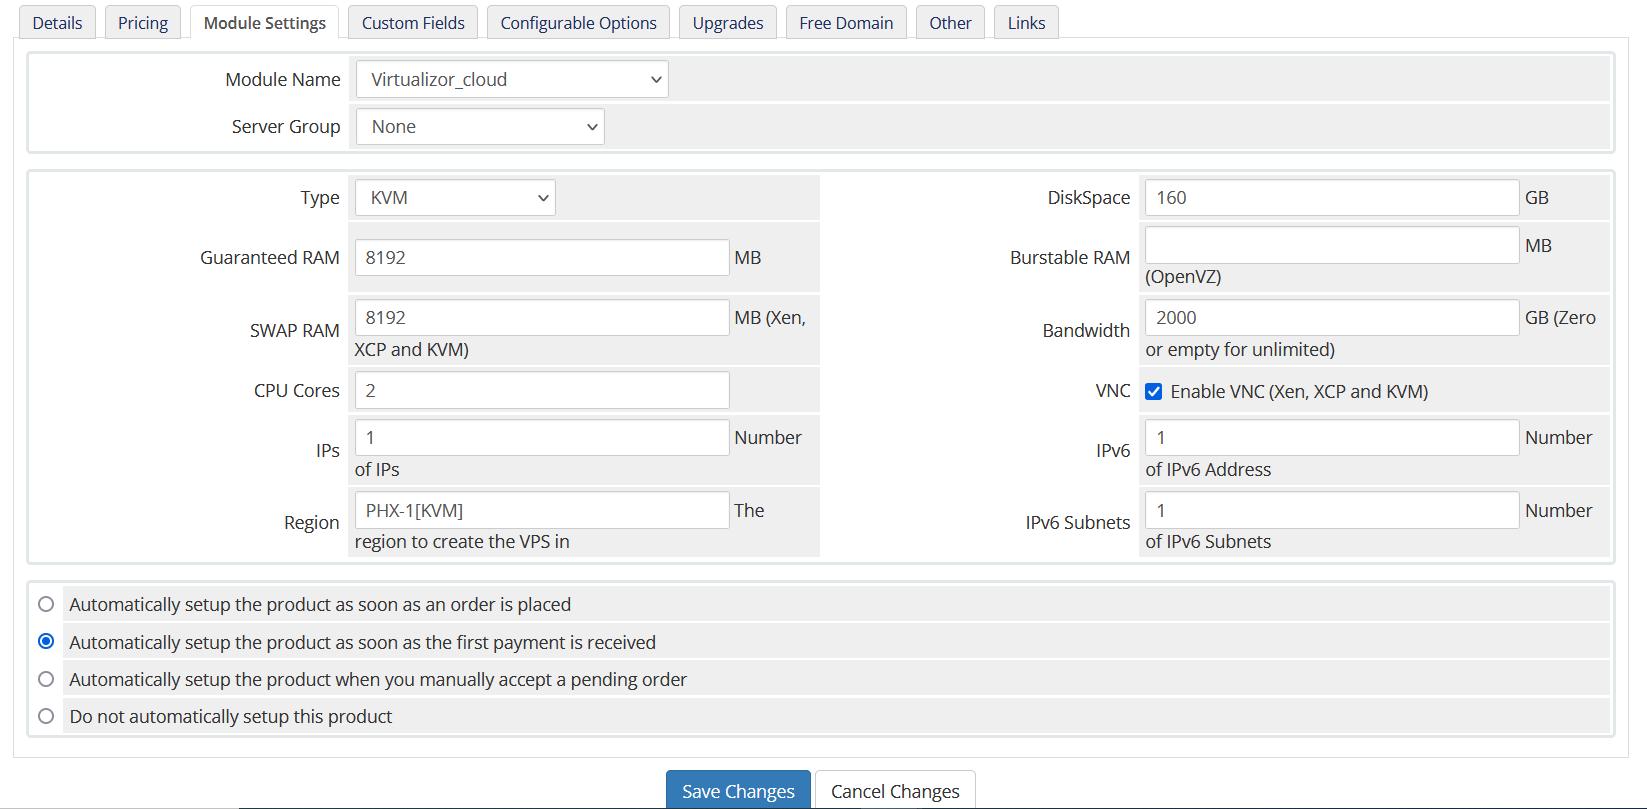Toggle the Enable VNC checkbox

point(1153,391)
